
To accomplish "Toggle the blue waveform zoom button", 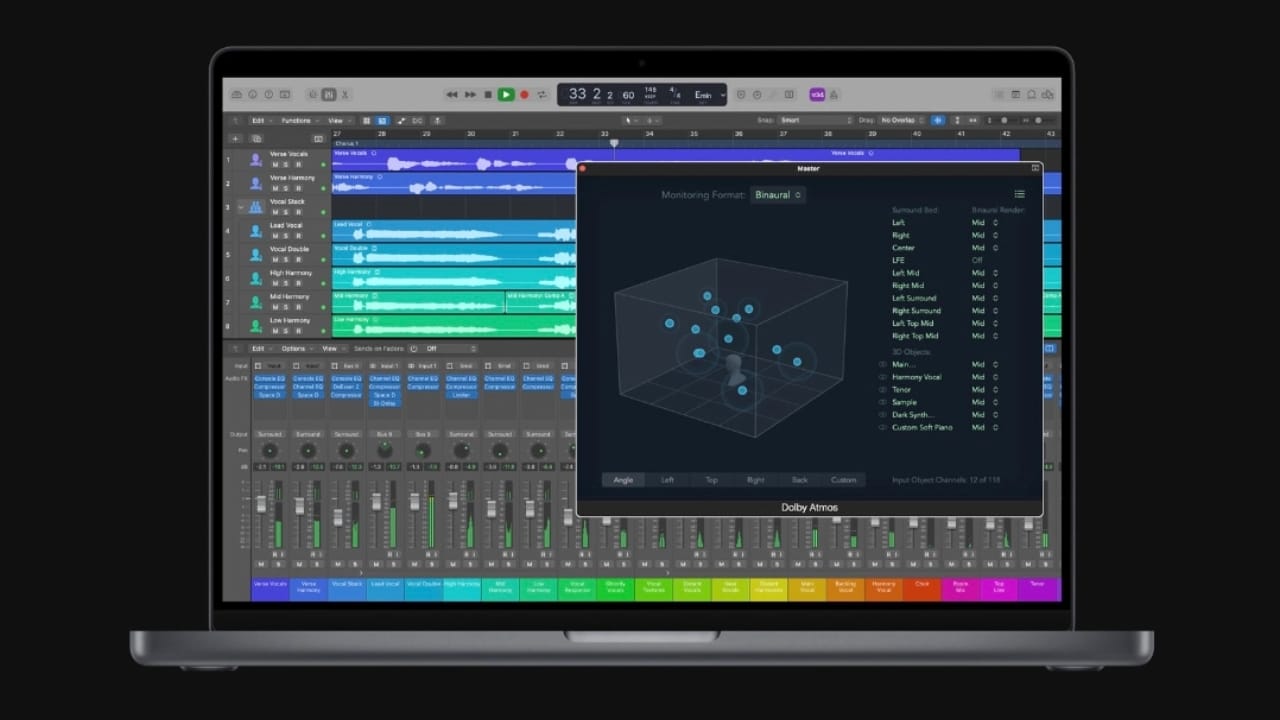I will tap(937, 120).
